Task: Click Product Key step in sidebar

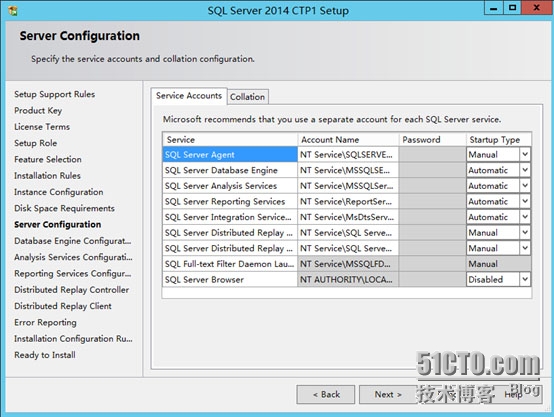Action: (38, 111)
